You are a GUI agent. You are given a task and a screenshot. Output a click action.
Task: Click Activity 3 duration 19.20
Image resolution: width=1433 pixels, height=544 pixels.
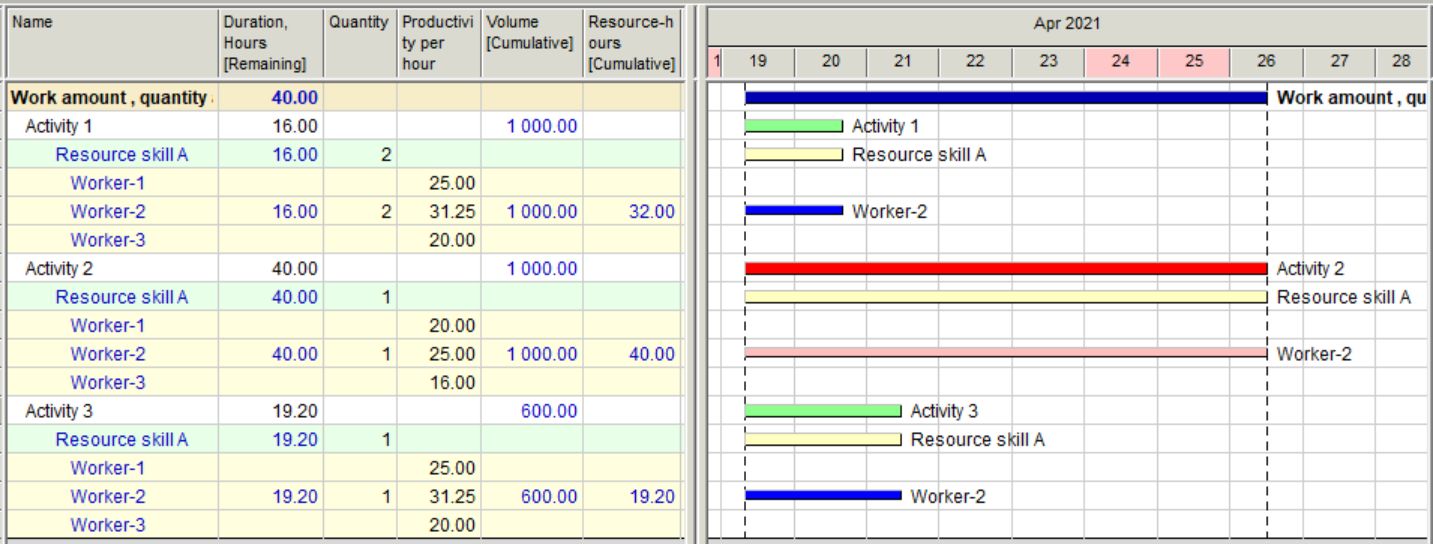tap(295, 410)
